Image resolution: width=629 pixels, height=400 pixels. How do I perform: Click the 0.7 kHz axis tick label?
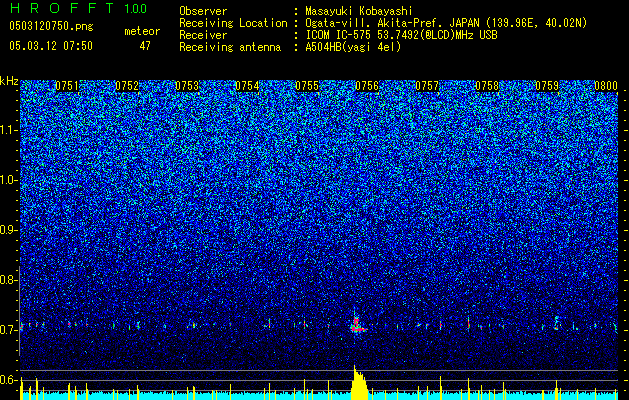coord(9,330)
